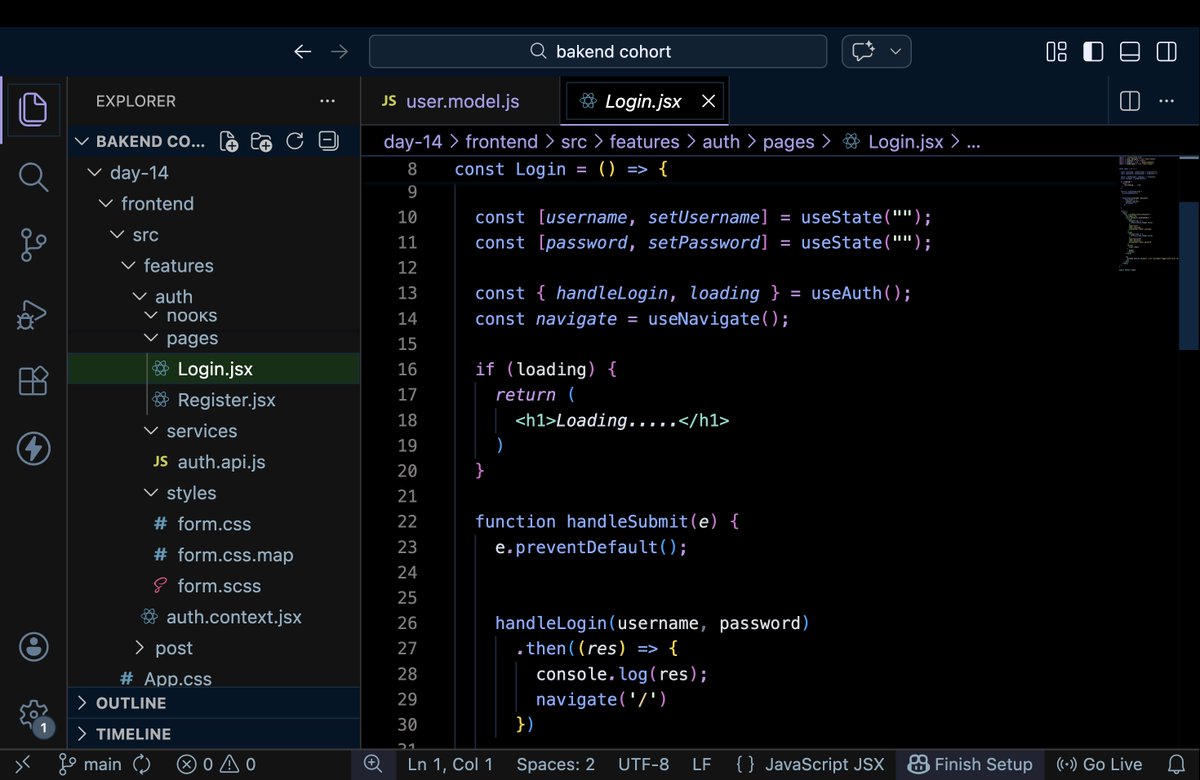Image resolution: width=1200 pixels, height=780 pixels.
Task: Open the Run and Debug view
Action: [33, 314]
